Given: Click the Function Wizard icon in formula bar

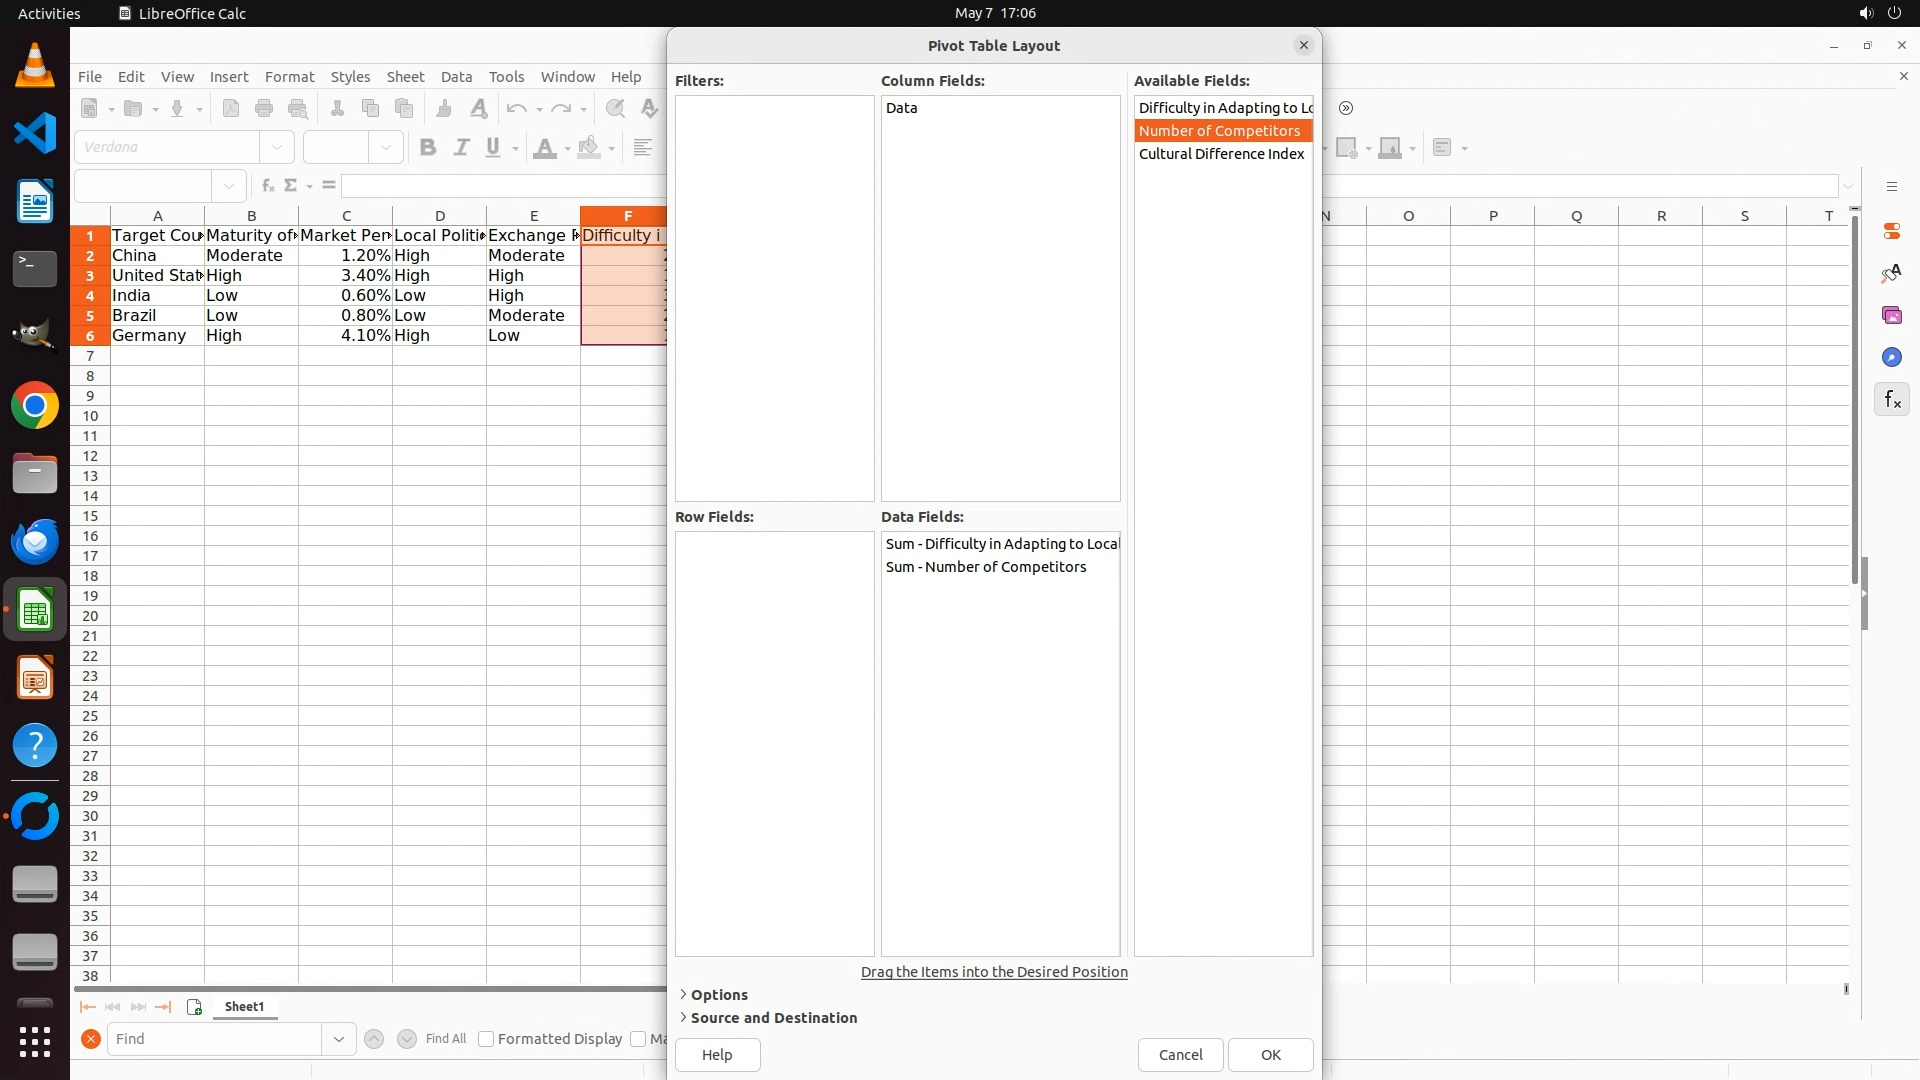Looking at the screenshot, I should point(267,186).
